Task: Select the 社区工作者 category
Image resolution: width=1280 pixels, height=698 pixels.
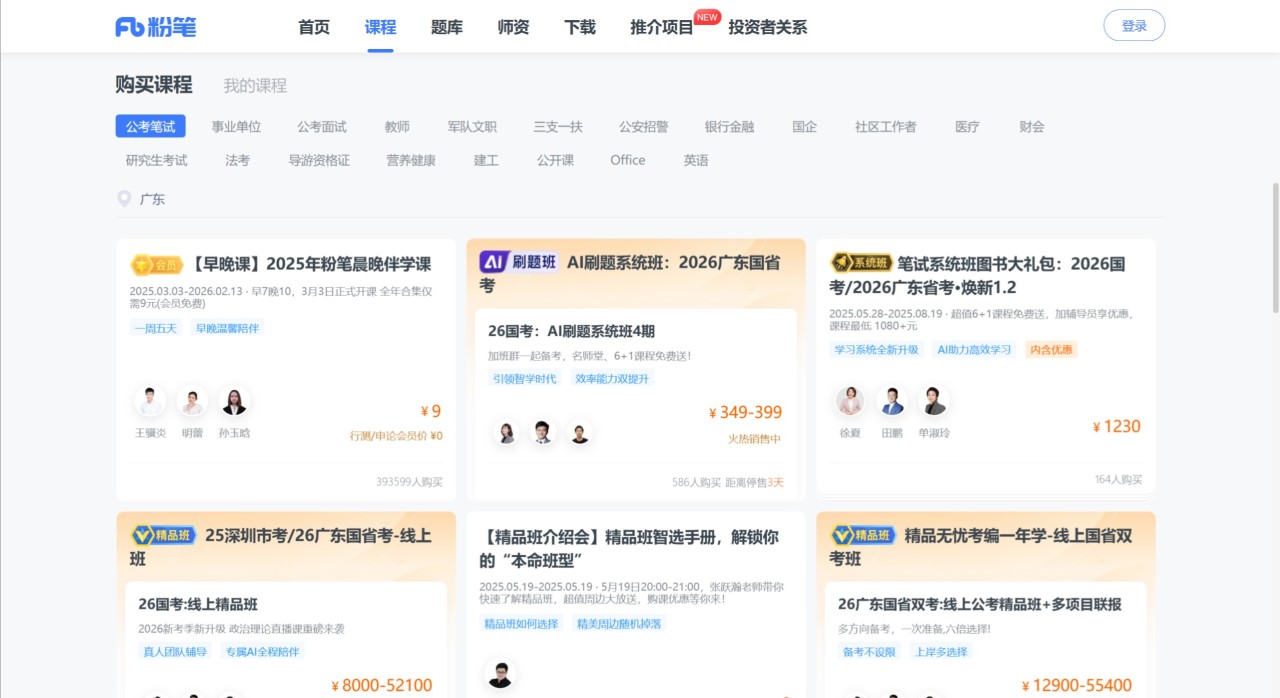Action: point(886,127)
